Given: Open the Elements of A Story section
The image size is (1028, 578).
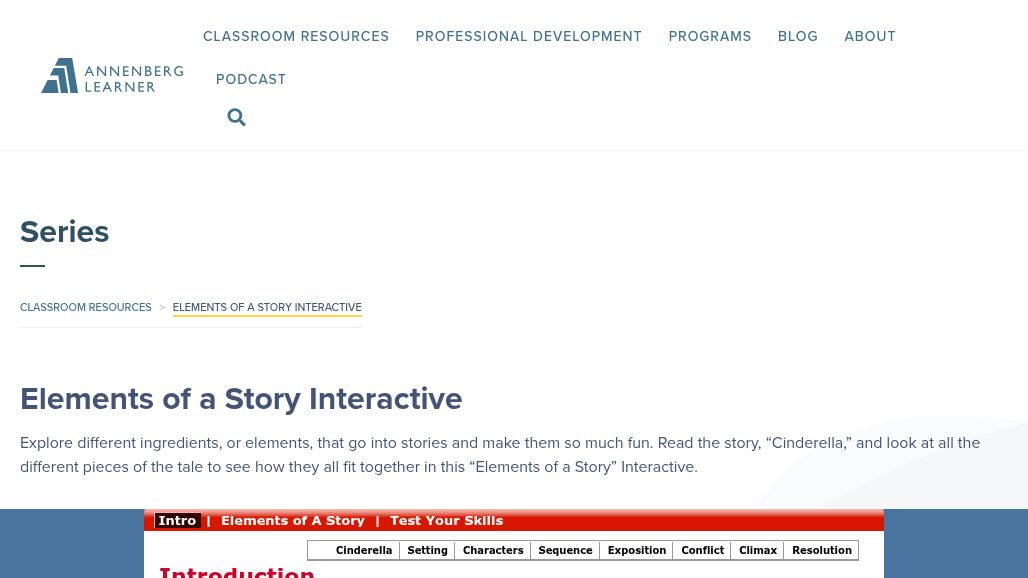Looking at the screenshot, I should [x=293, y=520].
